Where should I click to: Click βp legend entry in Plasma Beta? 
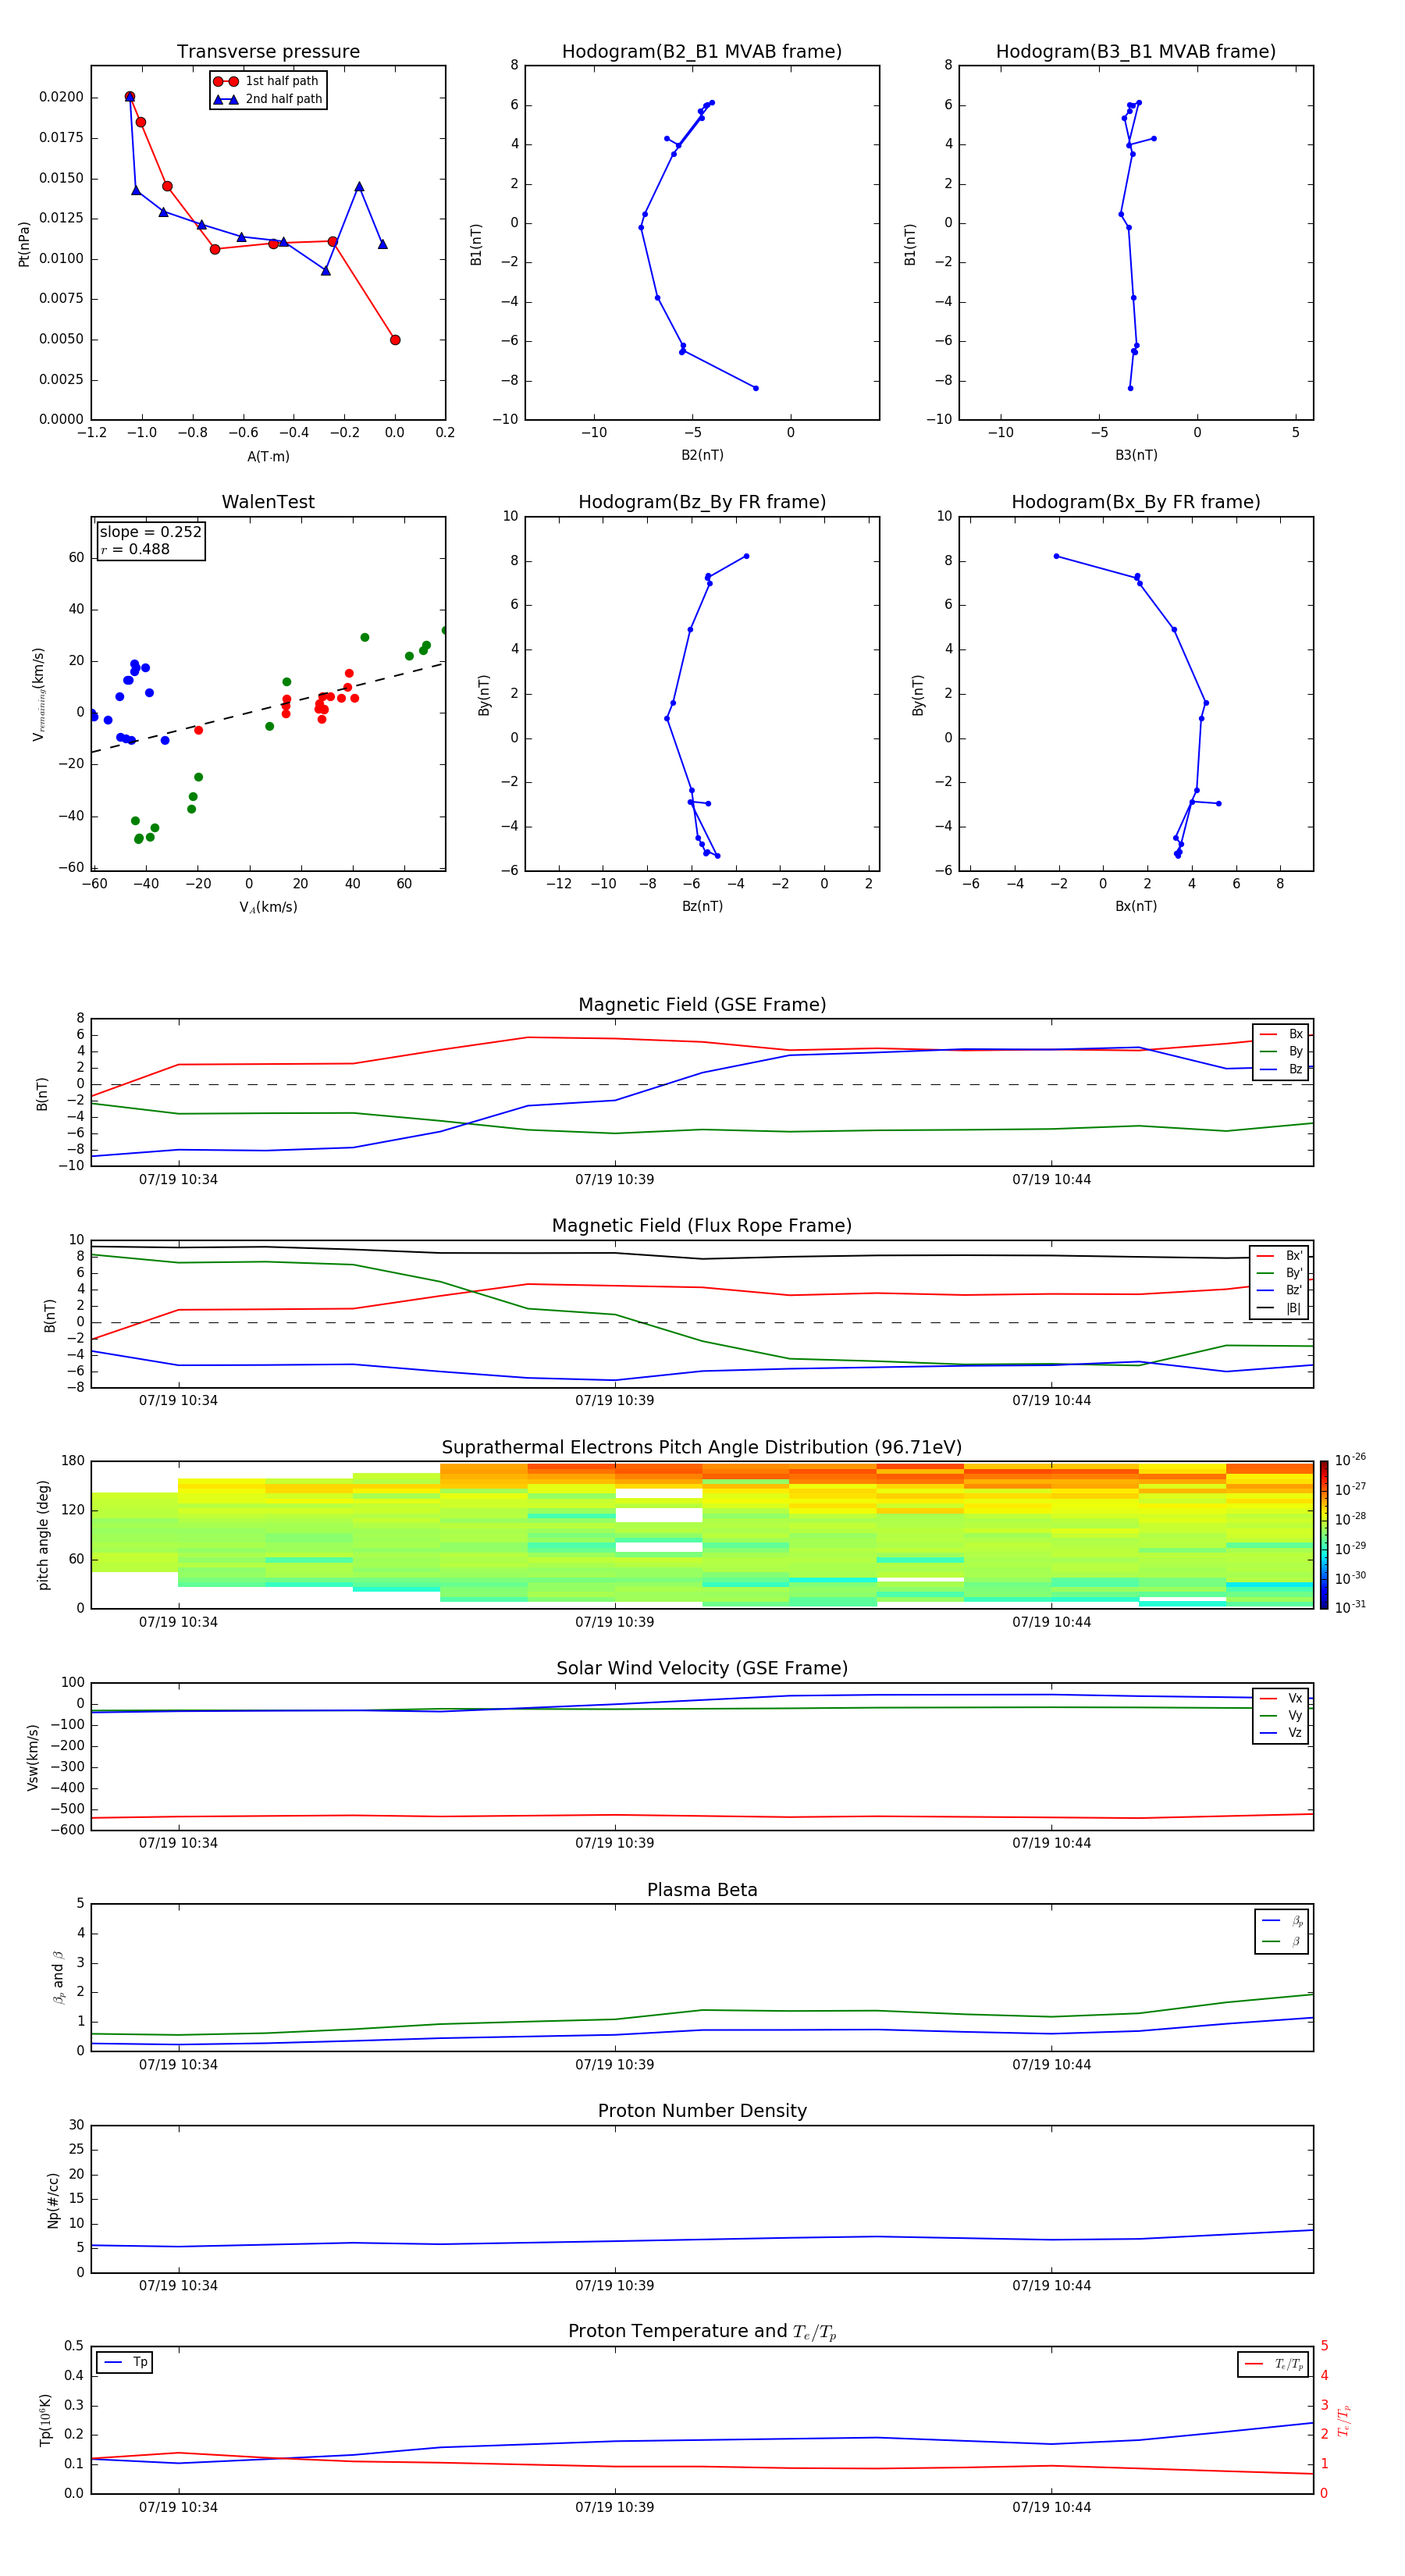point(1282,1921)
